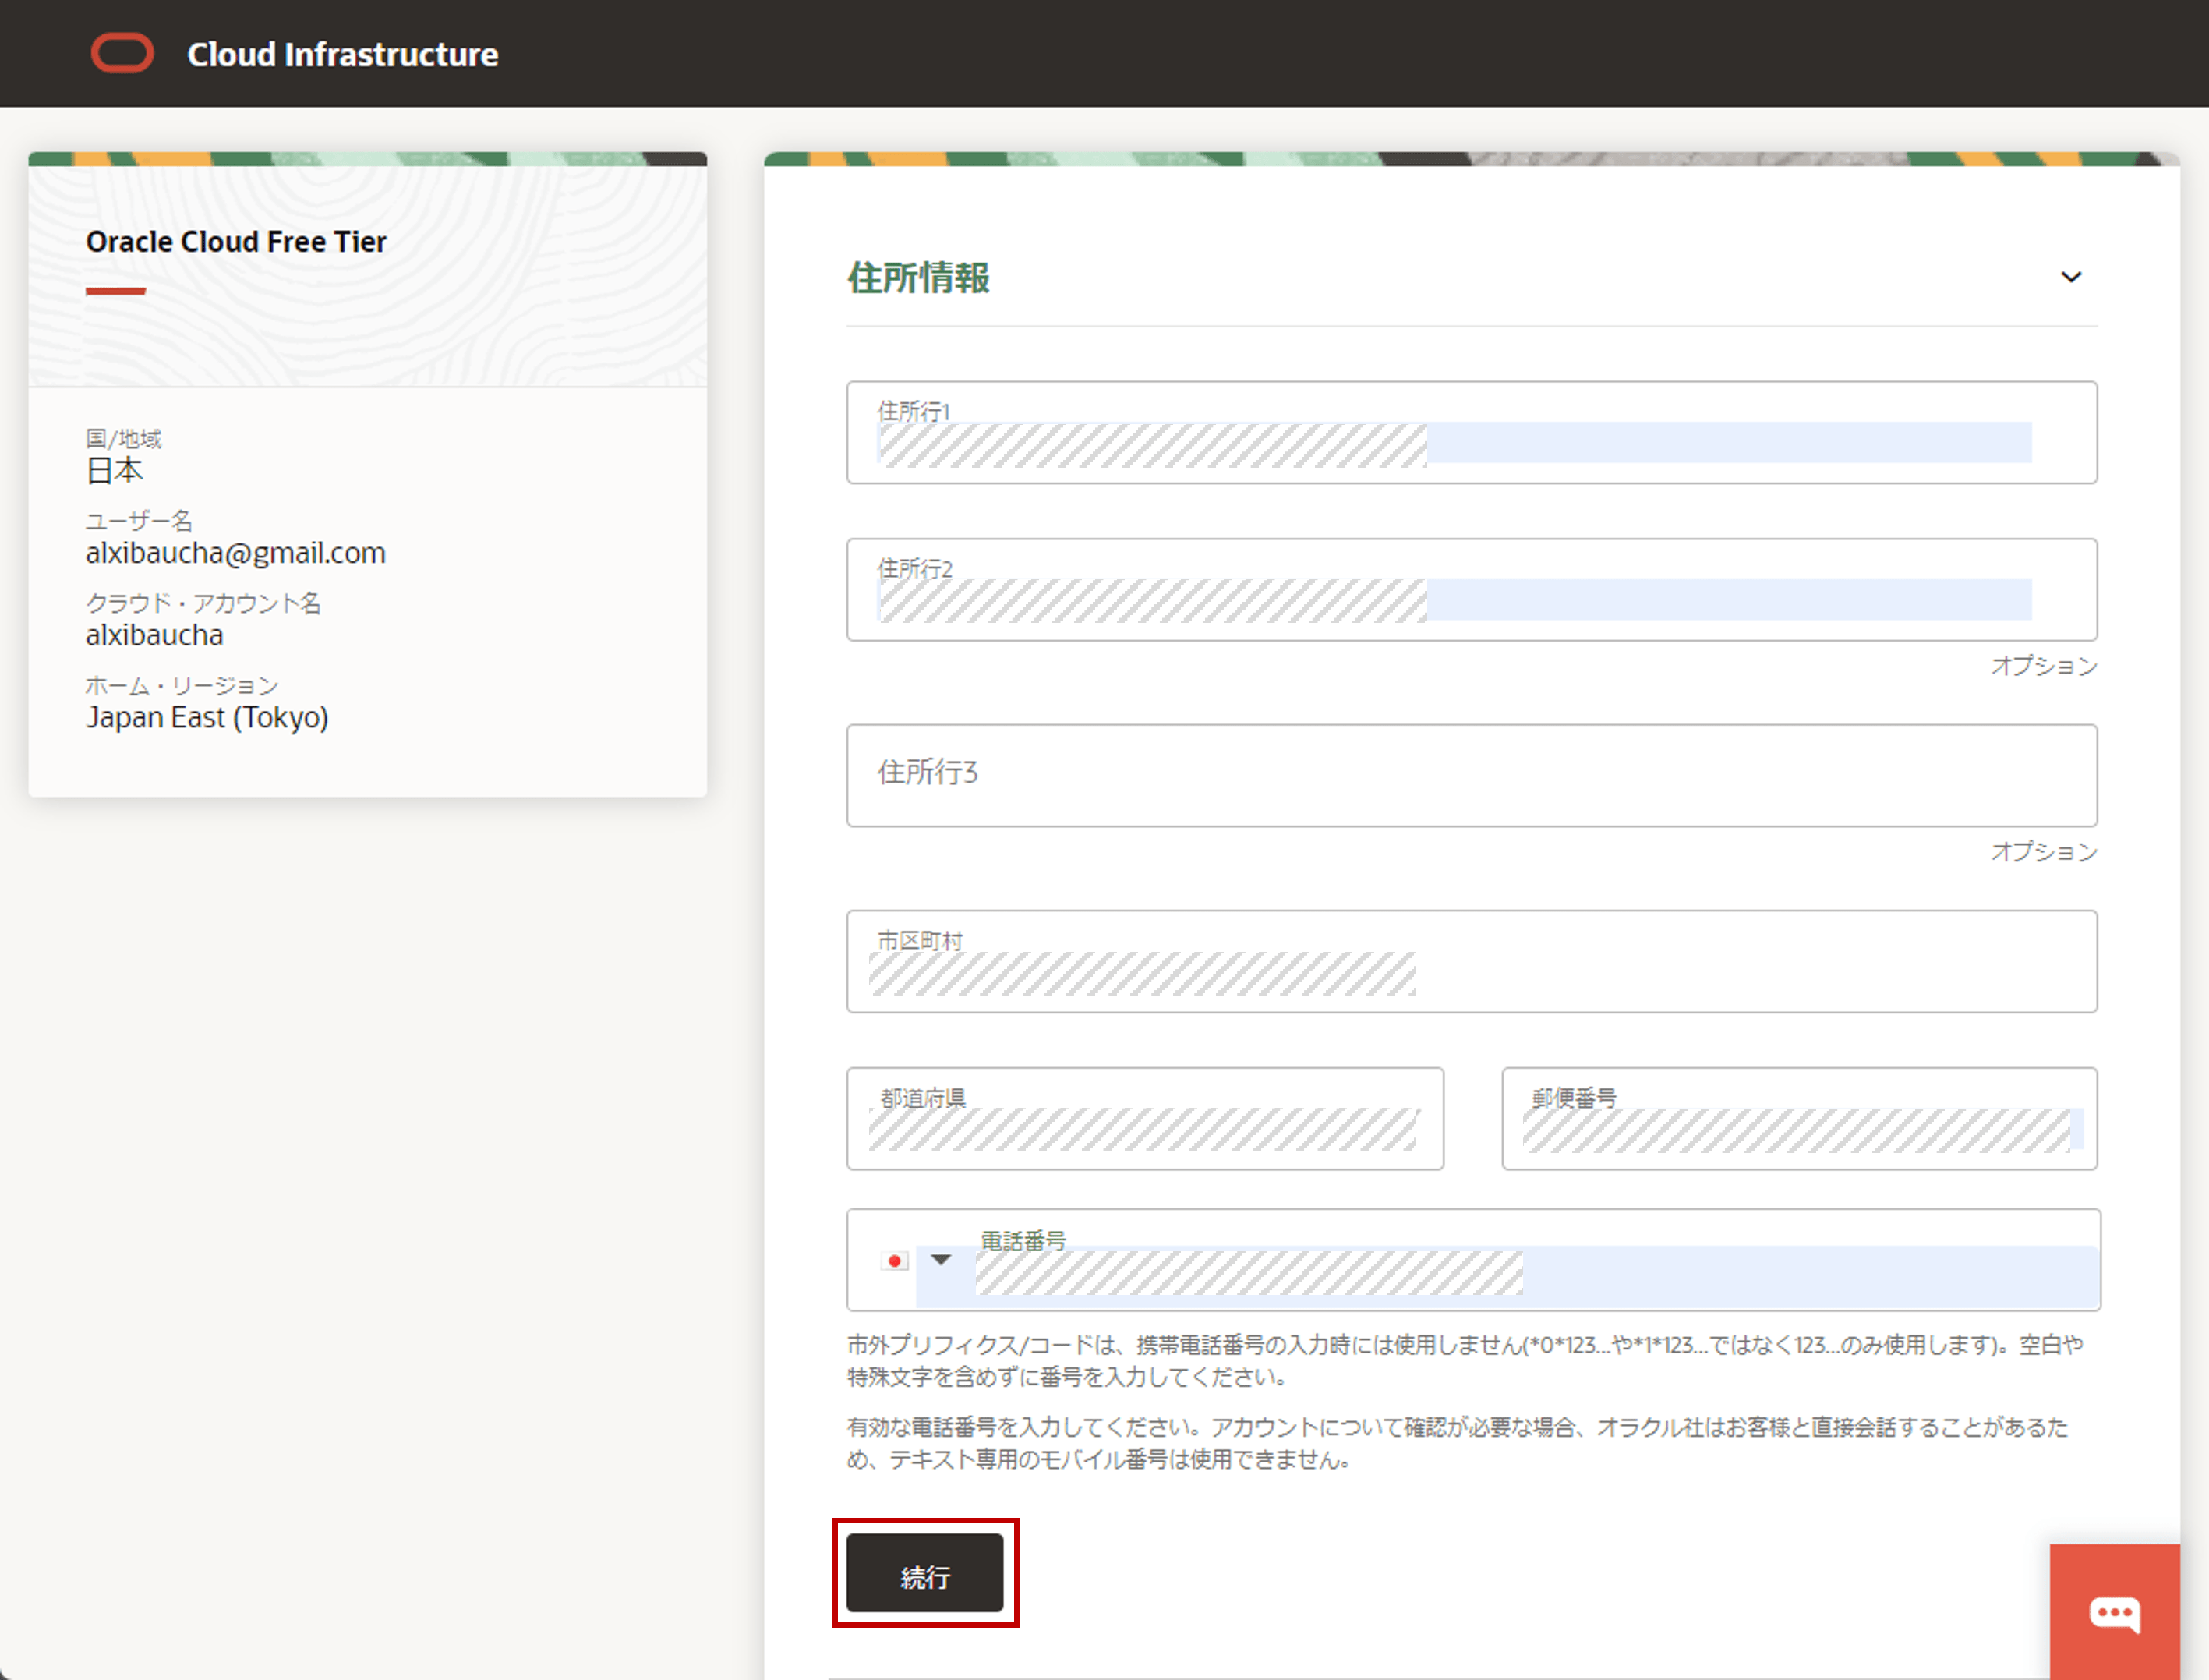This screenshot has height=1680, width=2209.
Task: Focus the 市区町村 input field
Action: click(1471, 961)
